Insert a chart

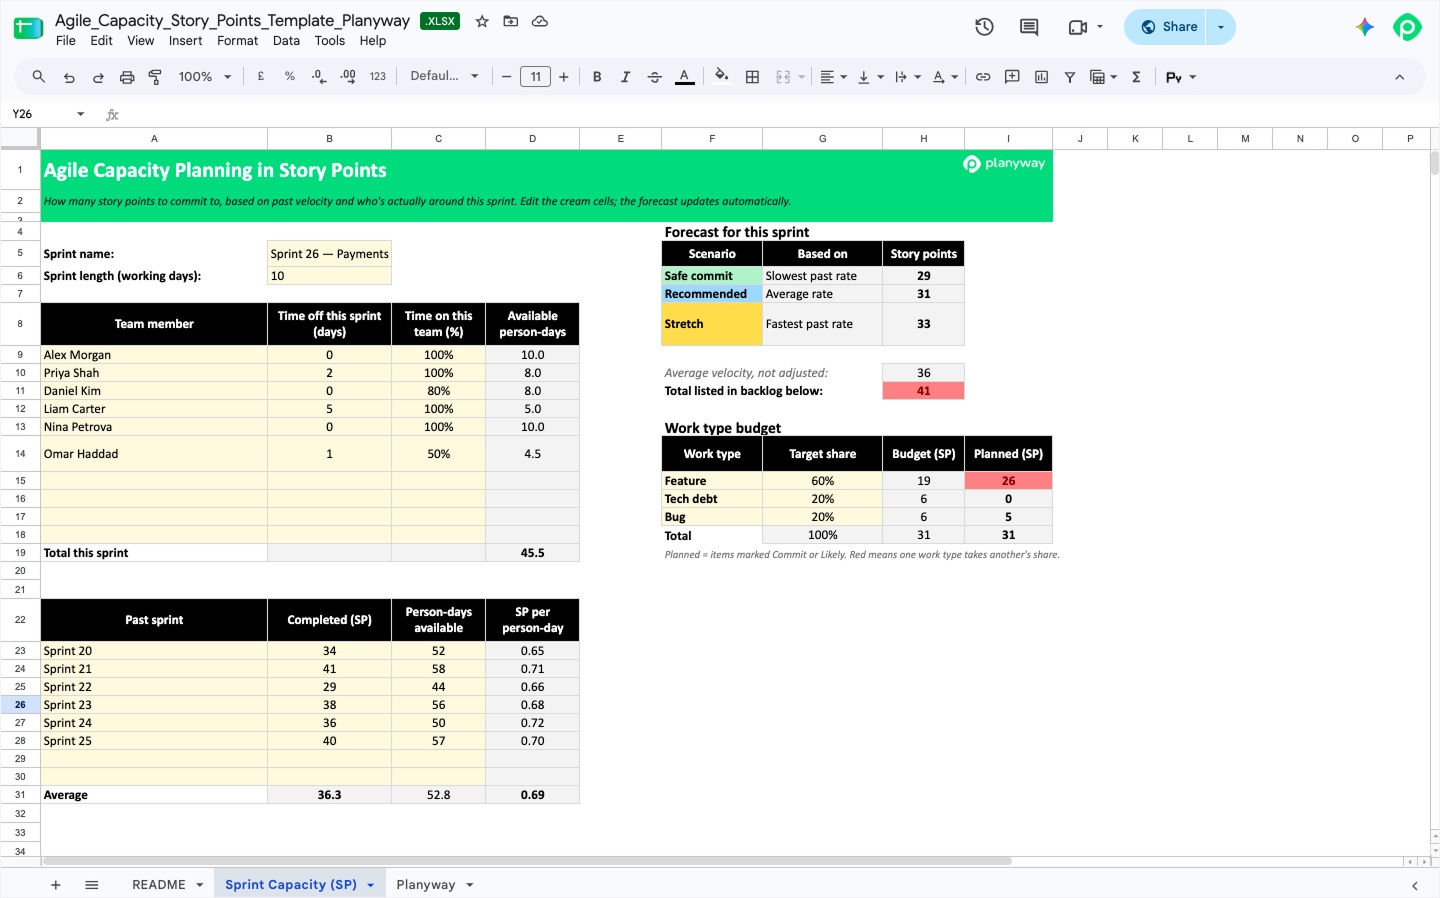1041,77
